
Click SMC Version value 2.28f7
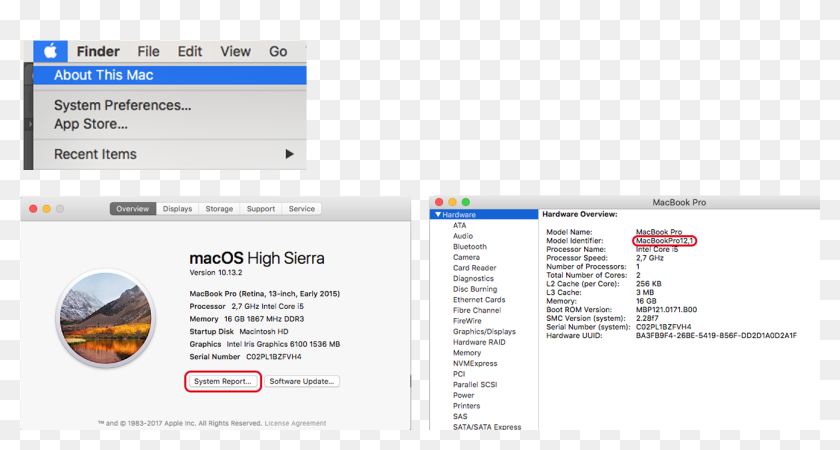tap(647, 318)
